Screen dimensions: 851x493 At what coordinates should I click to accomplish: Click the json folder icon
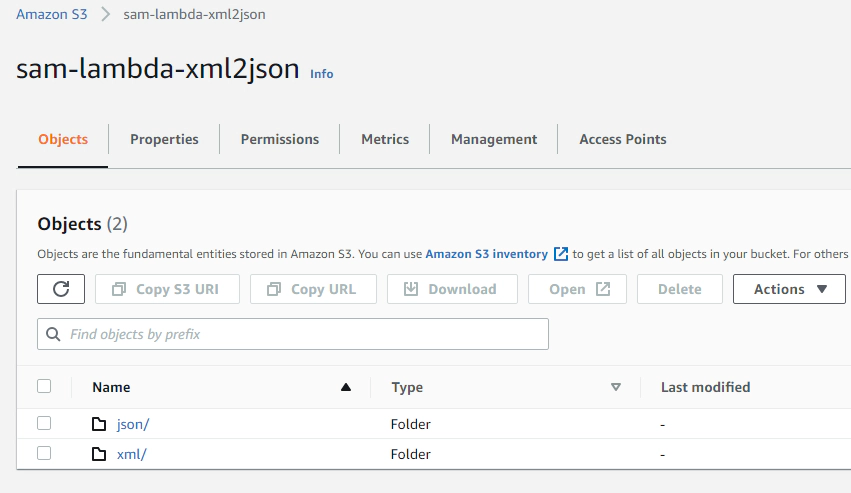coord(99,424)
